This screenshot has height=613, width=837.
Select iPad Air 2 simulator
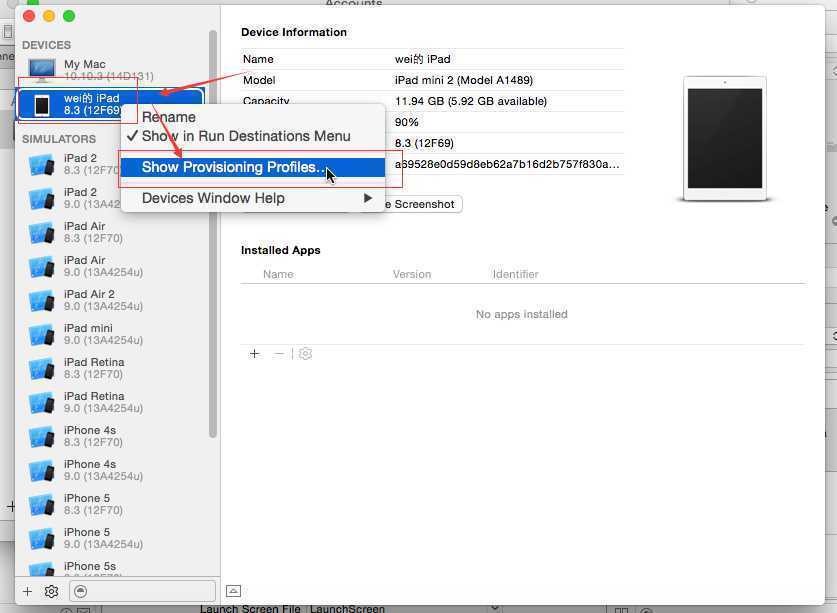coord(115,300)
